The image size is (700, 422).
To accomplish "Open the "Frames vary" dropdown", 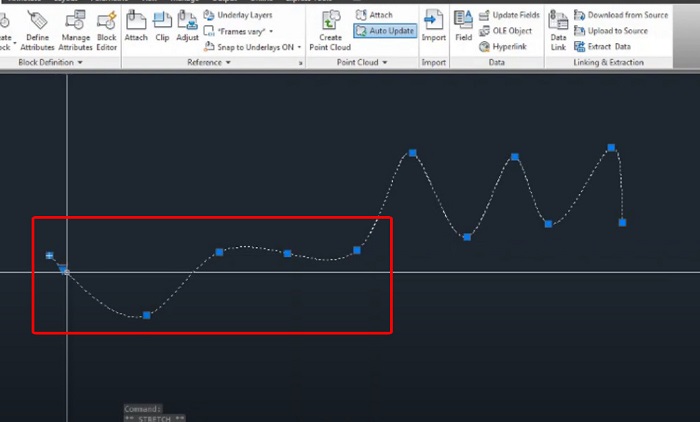I will [x=245, y=31].
